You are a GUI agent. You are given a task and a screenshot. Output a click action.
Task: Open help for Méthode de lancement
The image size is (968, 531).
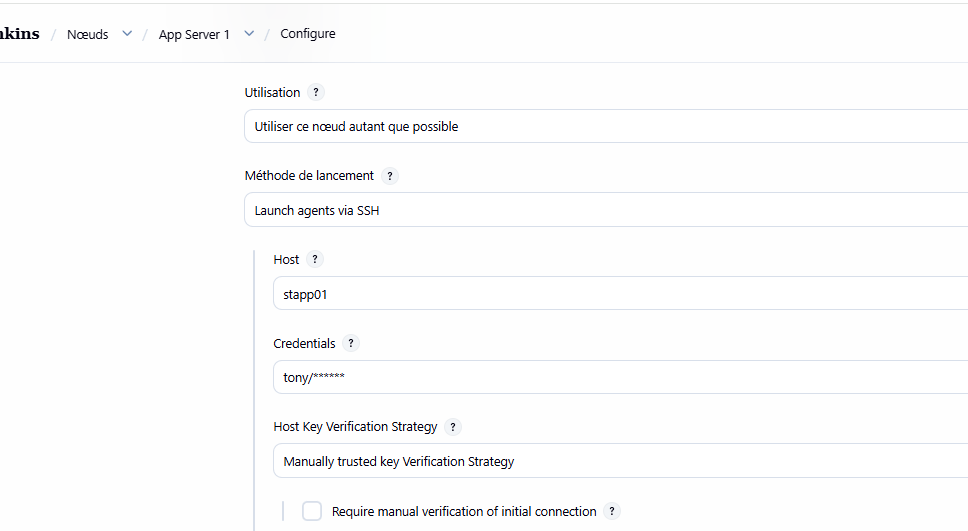tap(390, 176)
